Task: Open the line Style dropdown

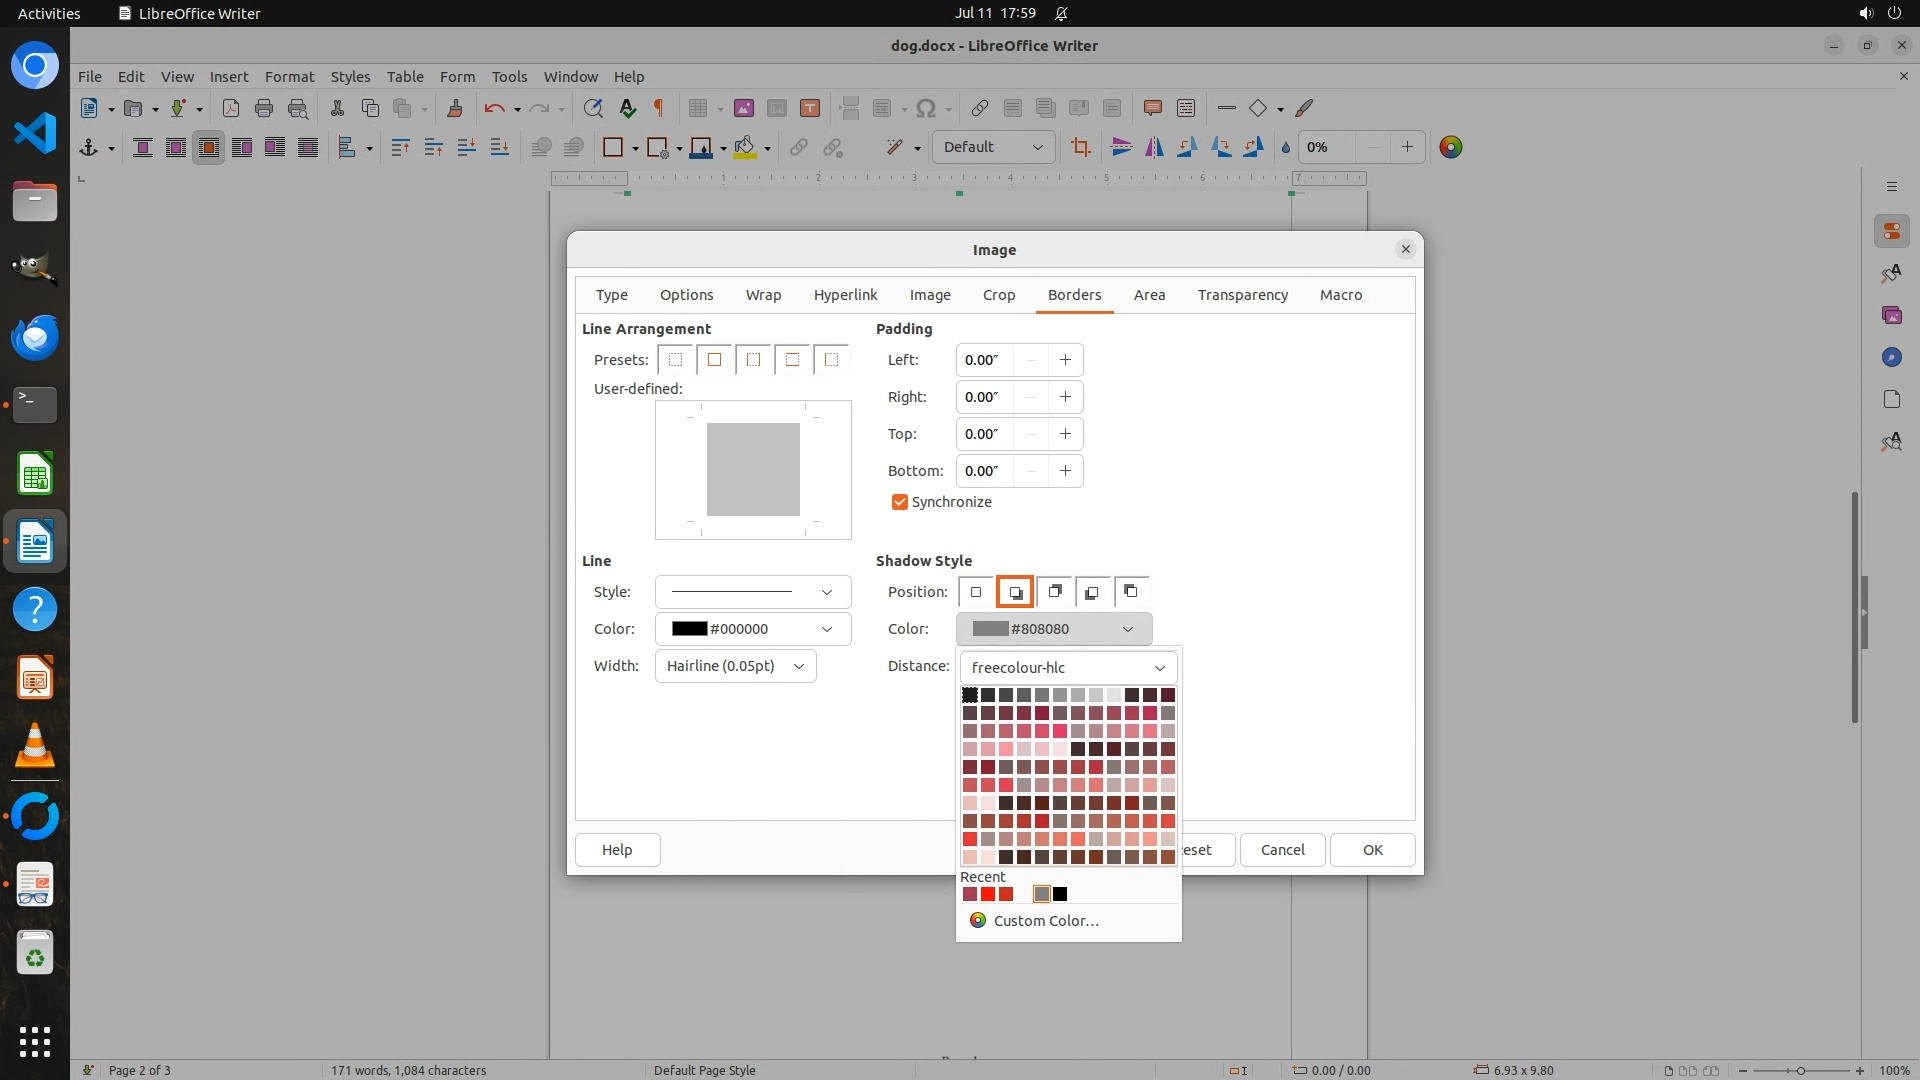Action: (x=752, y=592)
